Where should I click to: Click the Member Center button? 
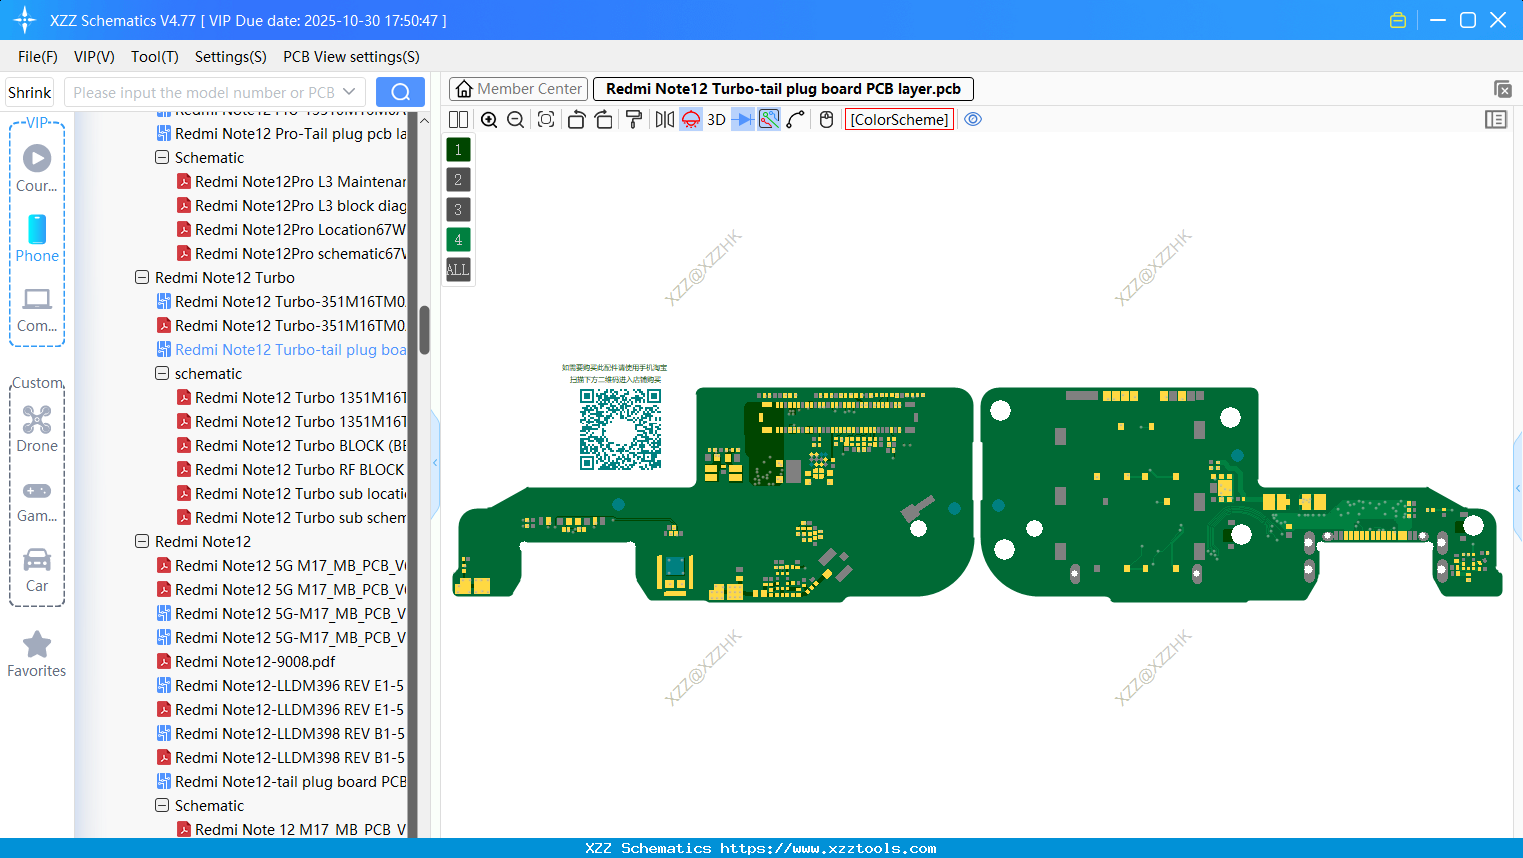pyautogui.click(x=518, y=88)
